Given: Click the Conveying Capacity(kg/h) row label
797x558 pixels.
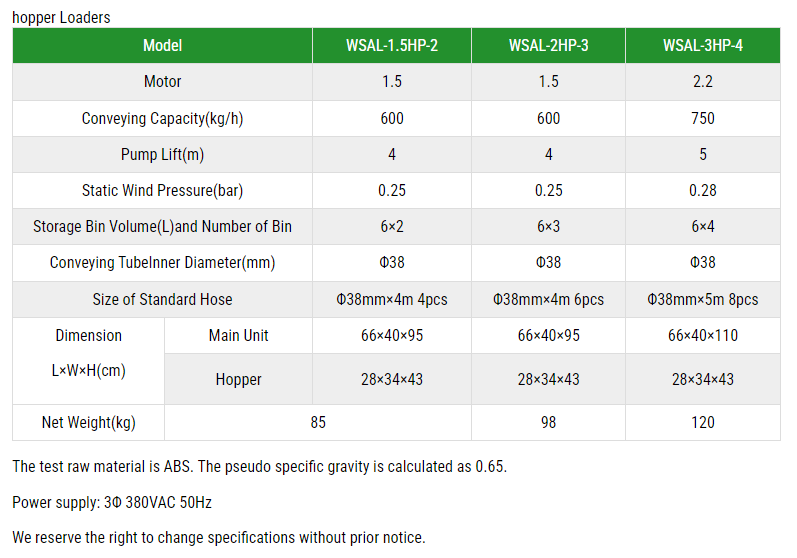Looking at the screenshot, I should pos(162,118).
